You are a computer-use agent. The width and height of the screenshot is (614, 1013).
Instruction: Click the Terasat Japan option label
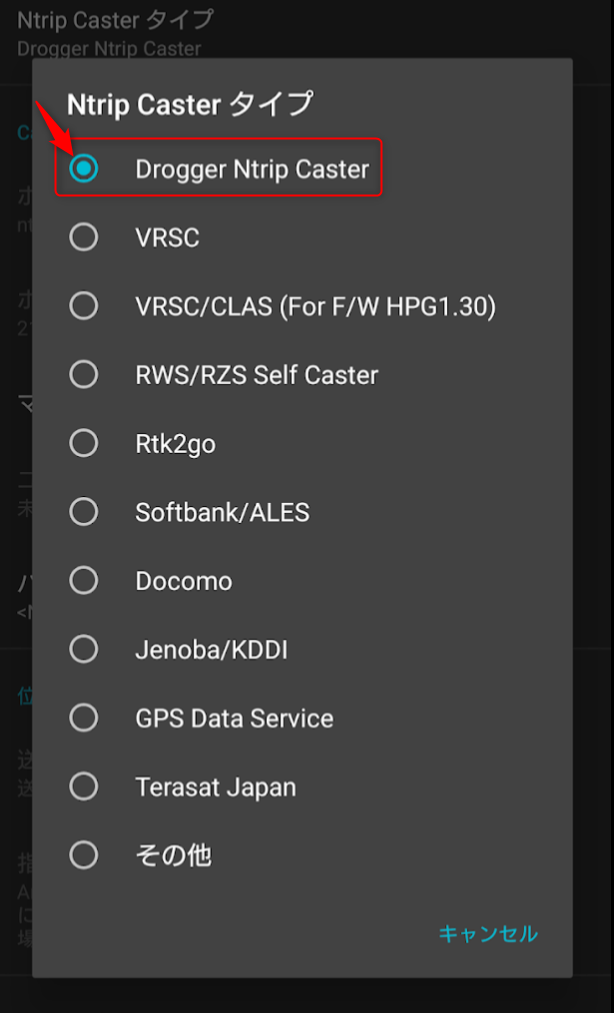pos(215,786)
